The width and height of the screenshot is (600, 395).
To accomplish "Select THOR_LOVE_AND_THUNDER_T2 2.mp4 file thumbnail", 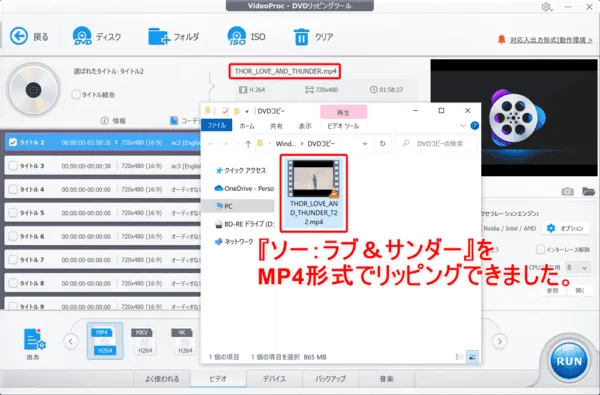I will [x=314, y=193].
